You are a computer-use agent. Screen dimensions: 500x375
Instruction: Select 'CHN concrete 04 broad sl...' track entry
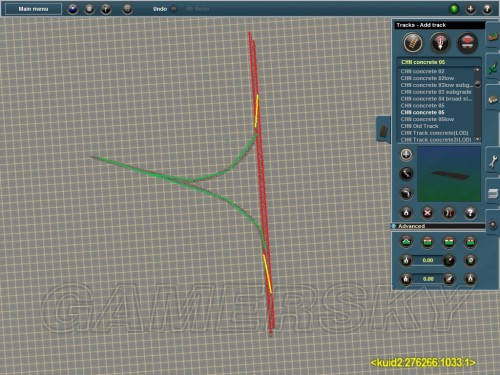(x=436, y=99)
